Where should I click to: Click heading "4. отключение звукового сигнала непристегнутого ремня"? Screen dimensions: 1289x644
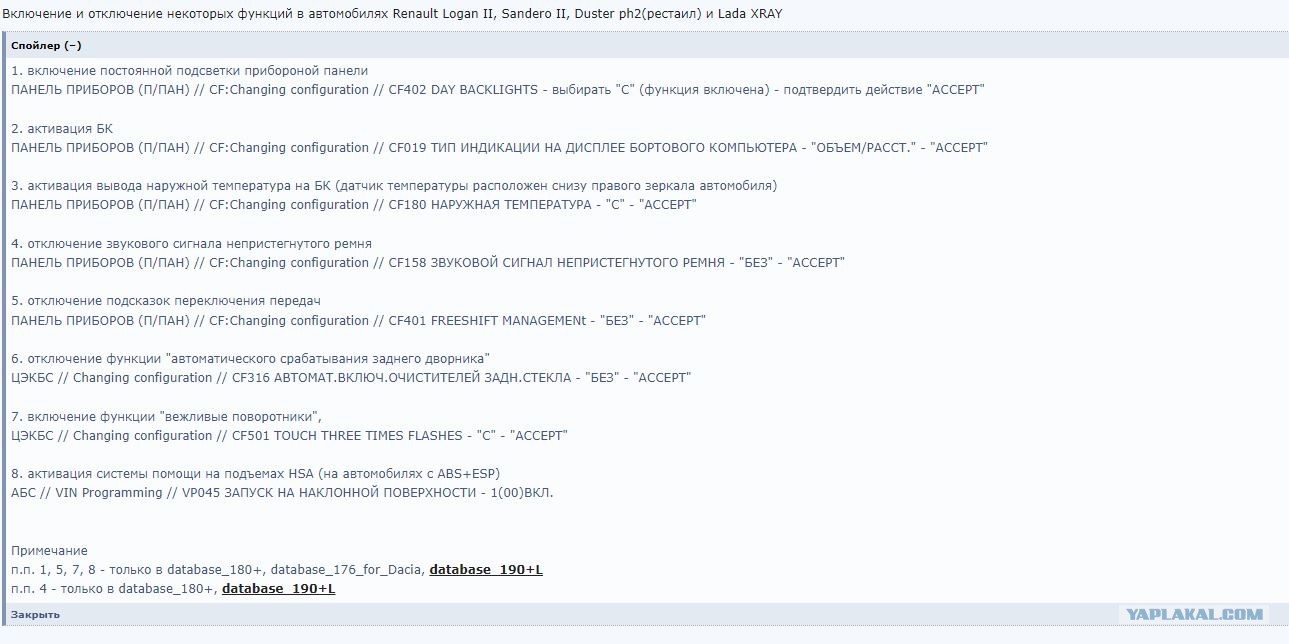pos(191,244)
